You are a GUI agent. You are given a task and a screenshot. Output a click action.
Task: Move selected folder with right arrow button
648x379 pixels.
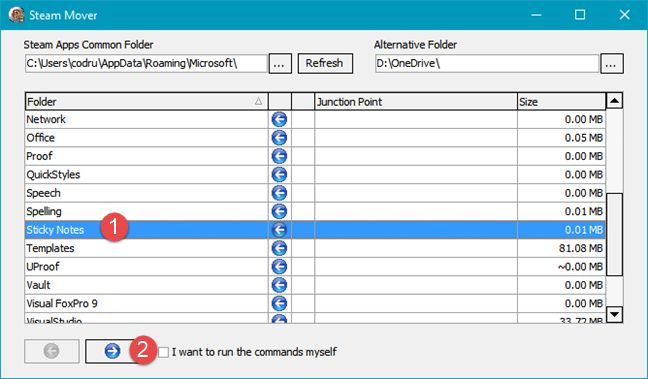pos(112,351)
